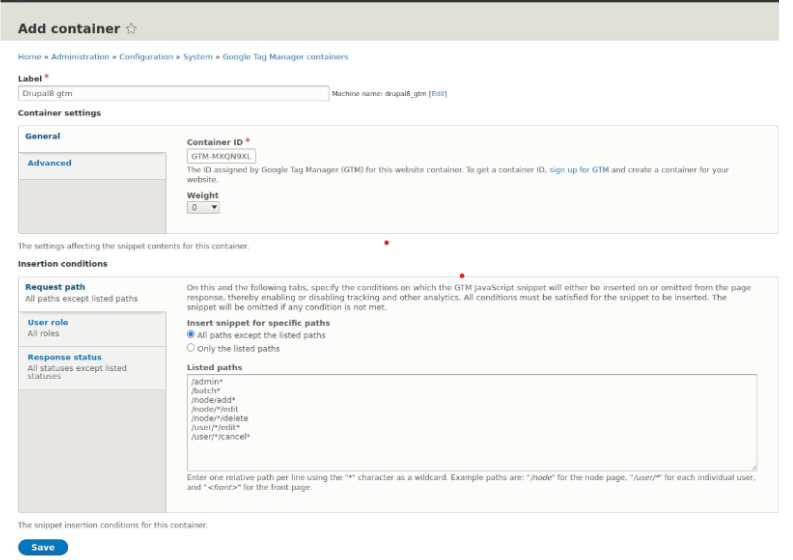This screenshot has width=793, height=560.
Task: Open Google Tag Manager containers breadcrumb
Action: [285, 57]
